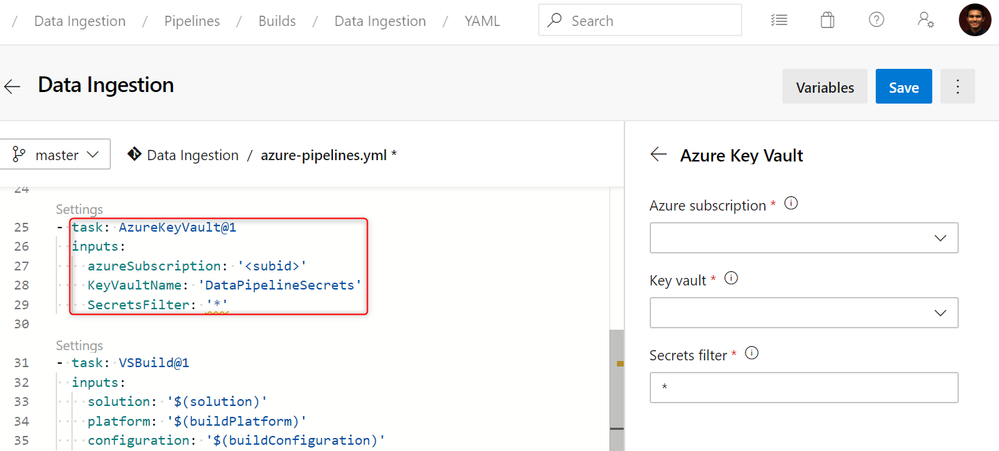Select the Pipelines breadcrumb item
The image size is (999, 451).
(x=192, y=20)
